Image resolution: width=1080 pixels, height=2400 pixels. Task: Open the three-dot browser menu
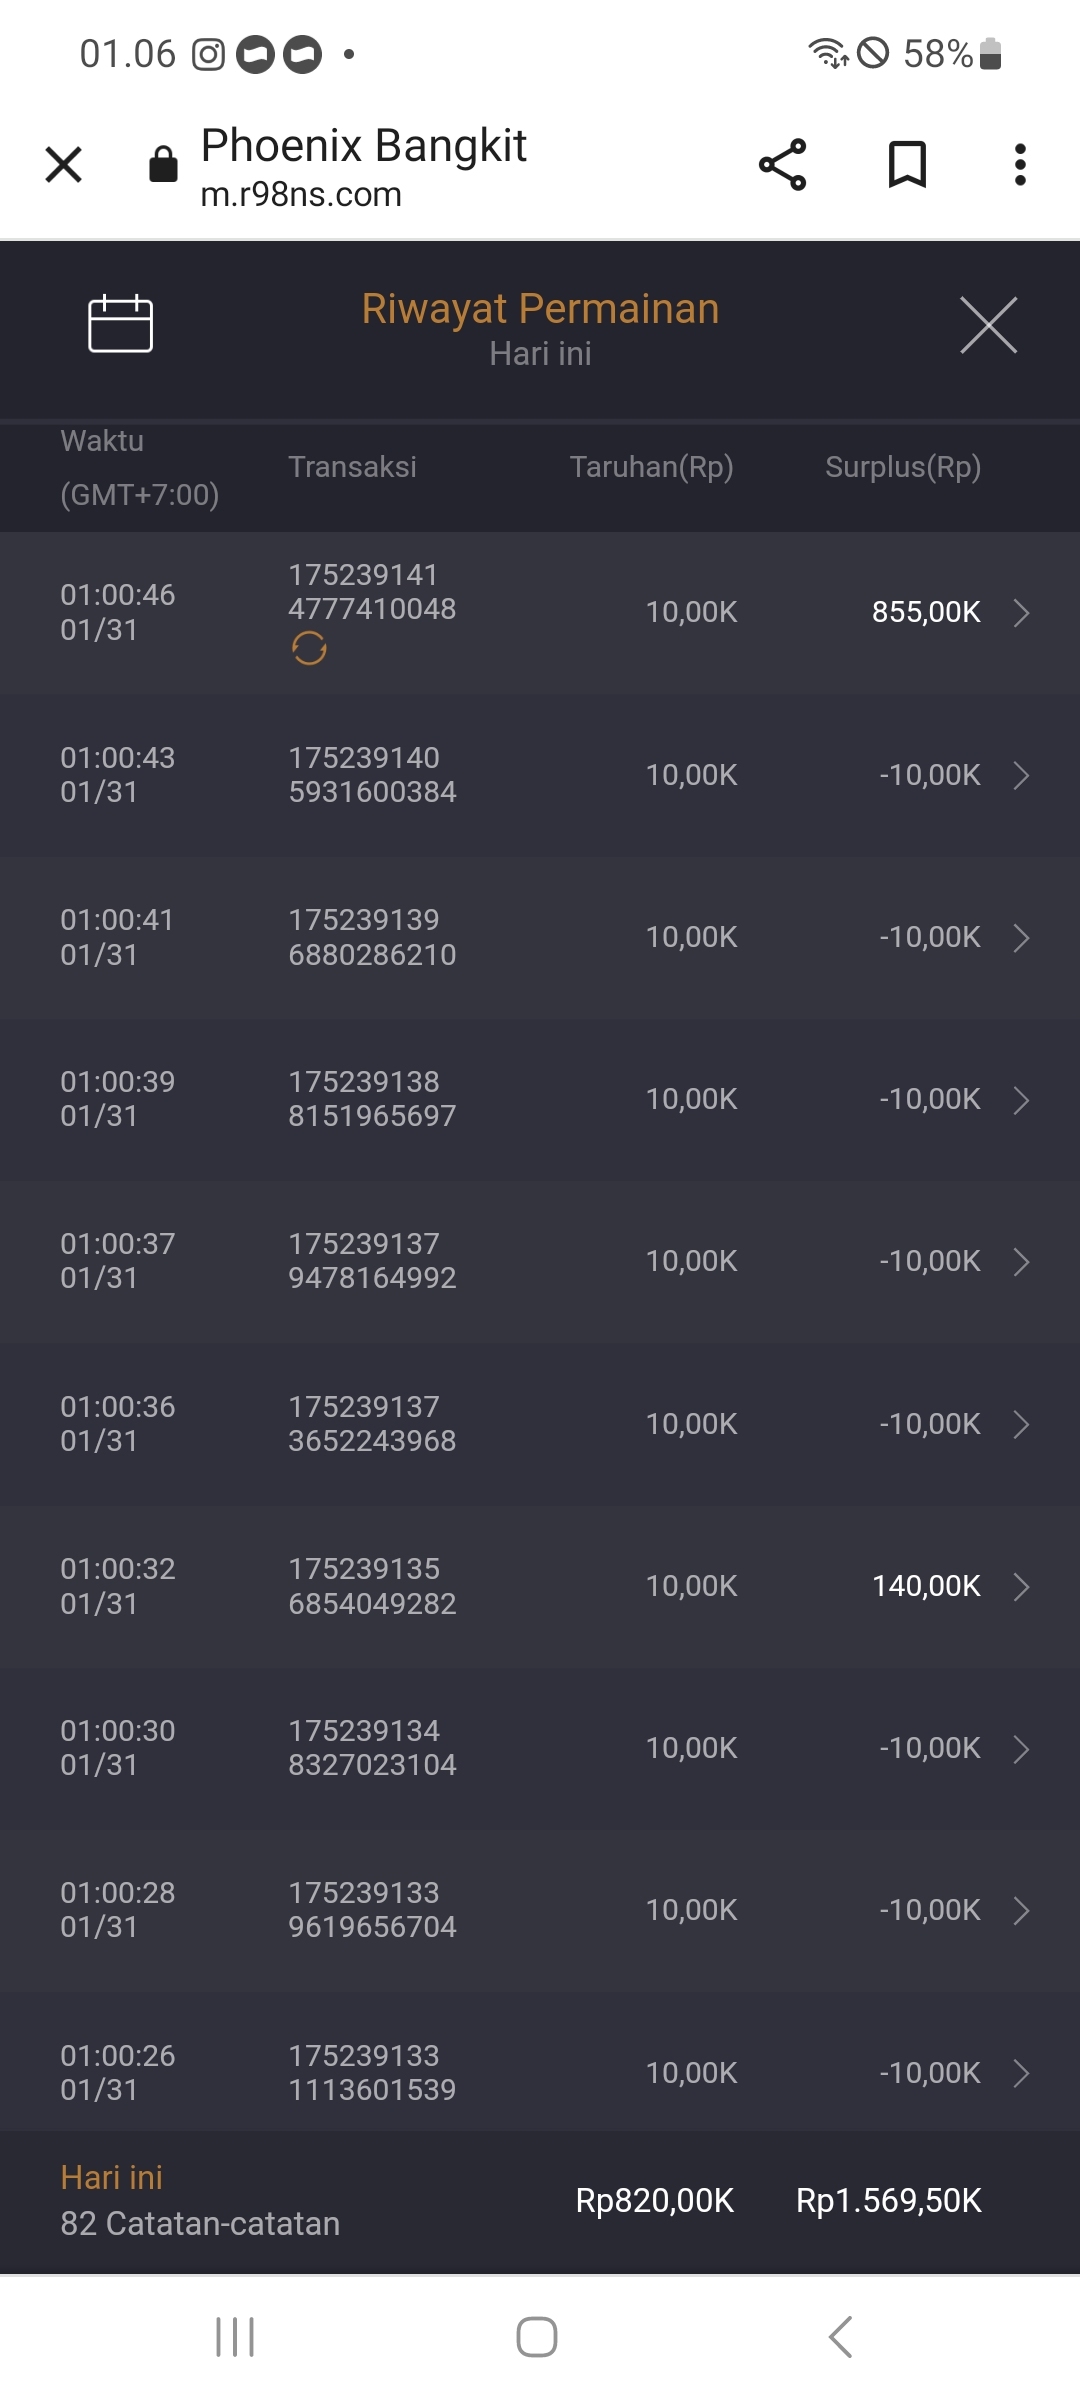(1019, 164)
